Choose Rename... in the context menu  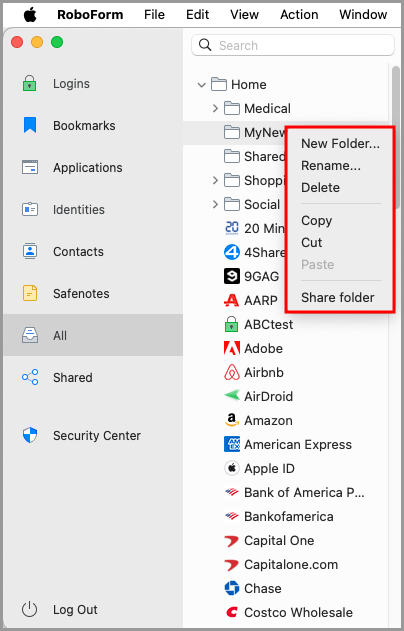point(331,165)
